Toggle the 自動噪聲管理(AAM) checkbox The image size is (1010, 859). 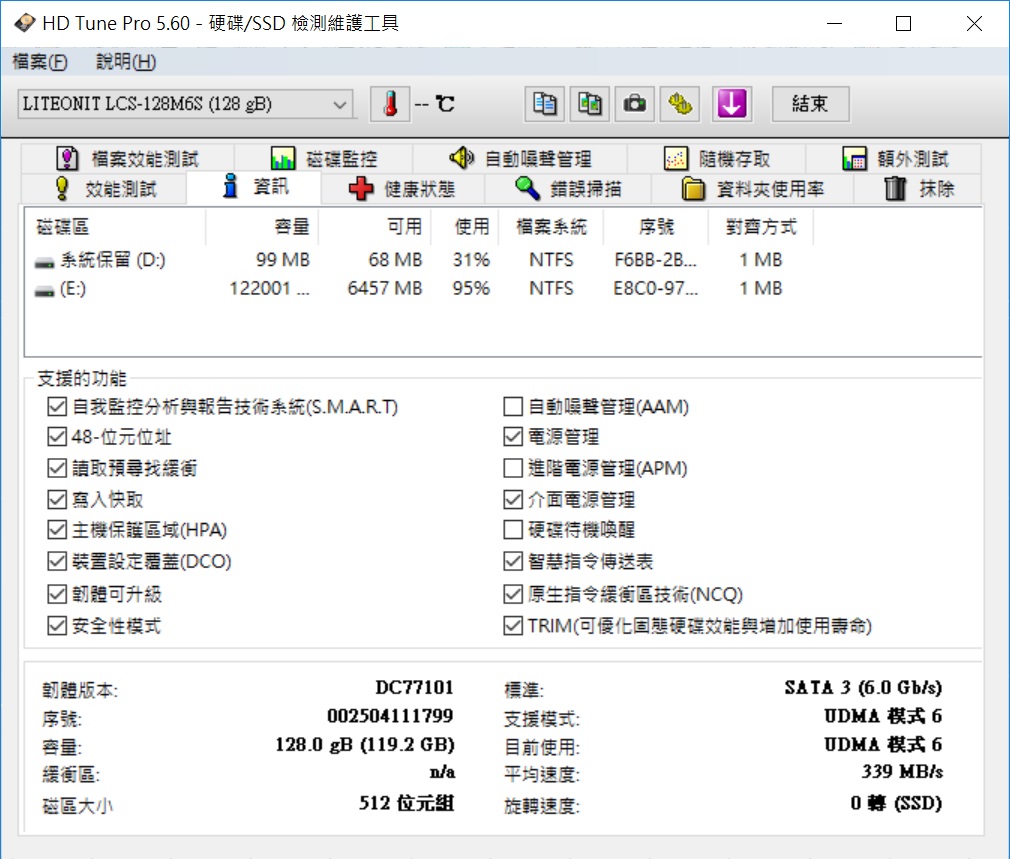click(513, 407)
